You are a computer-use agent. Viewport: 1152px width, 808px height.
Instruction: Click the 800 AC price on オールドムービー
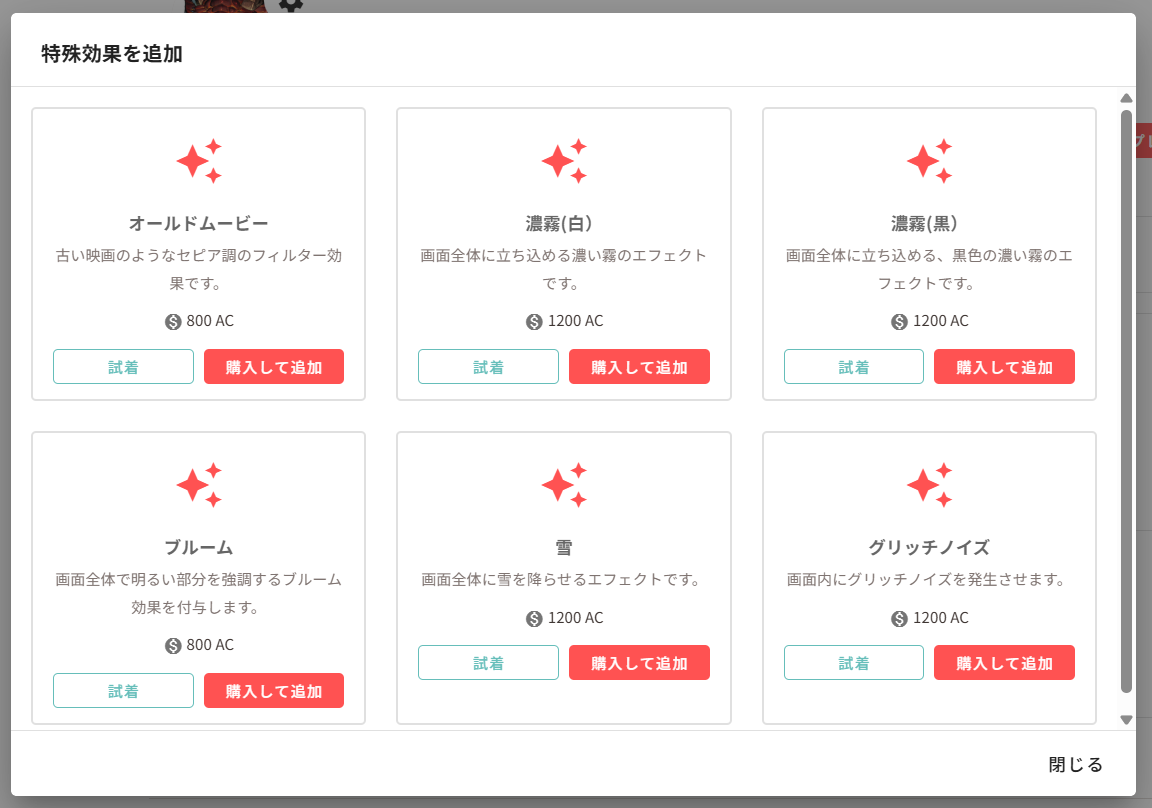(x=210, y=321)
